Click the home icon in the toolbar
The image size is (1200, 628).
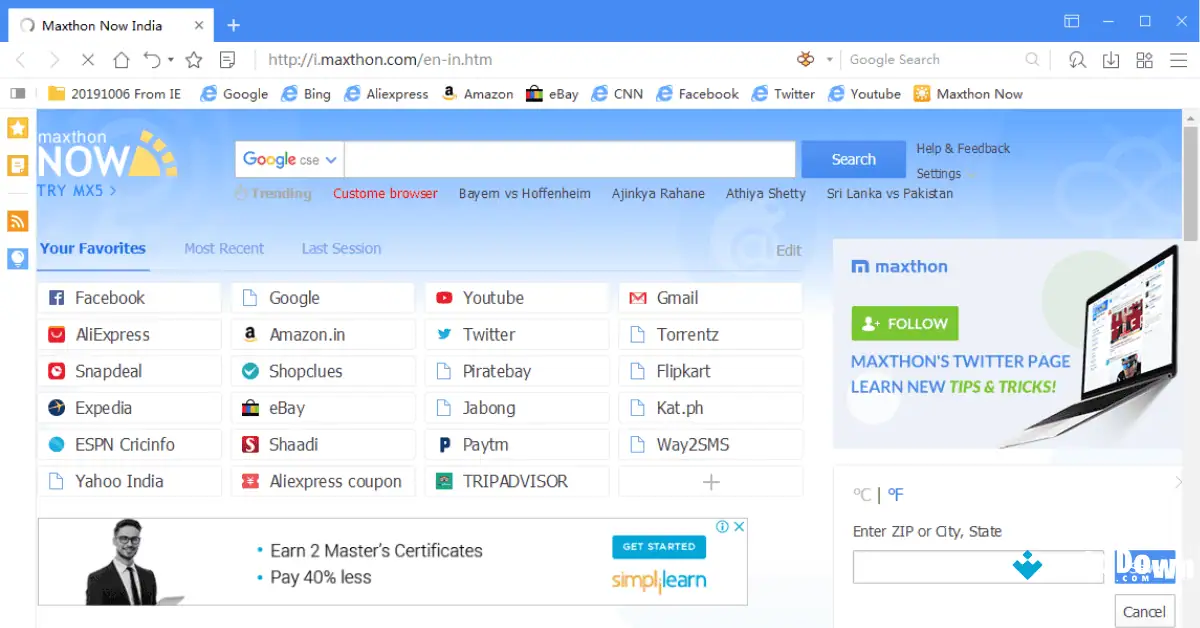121,59
